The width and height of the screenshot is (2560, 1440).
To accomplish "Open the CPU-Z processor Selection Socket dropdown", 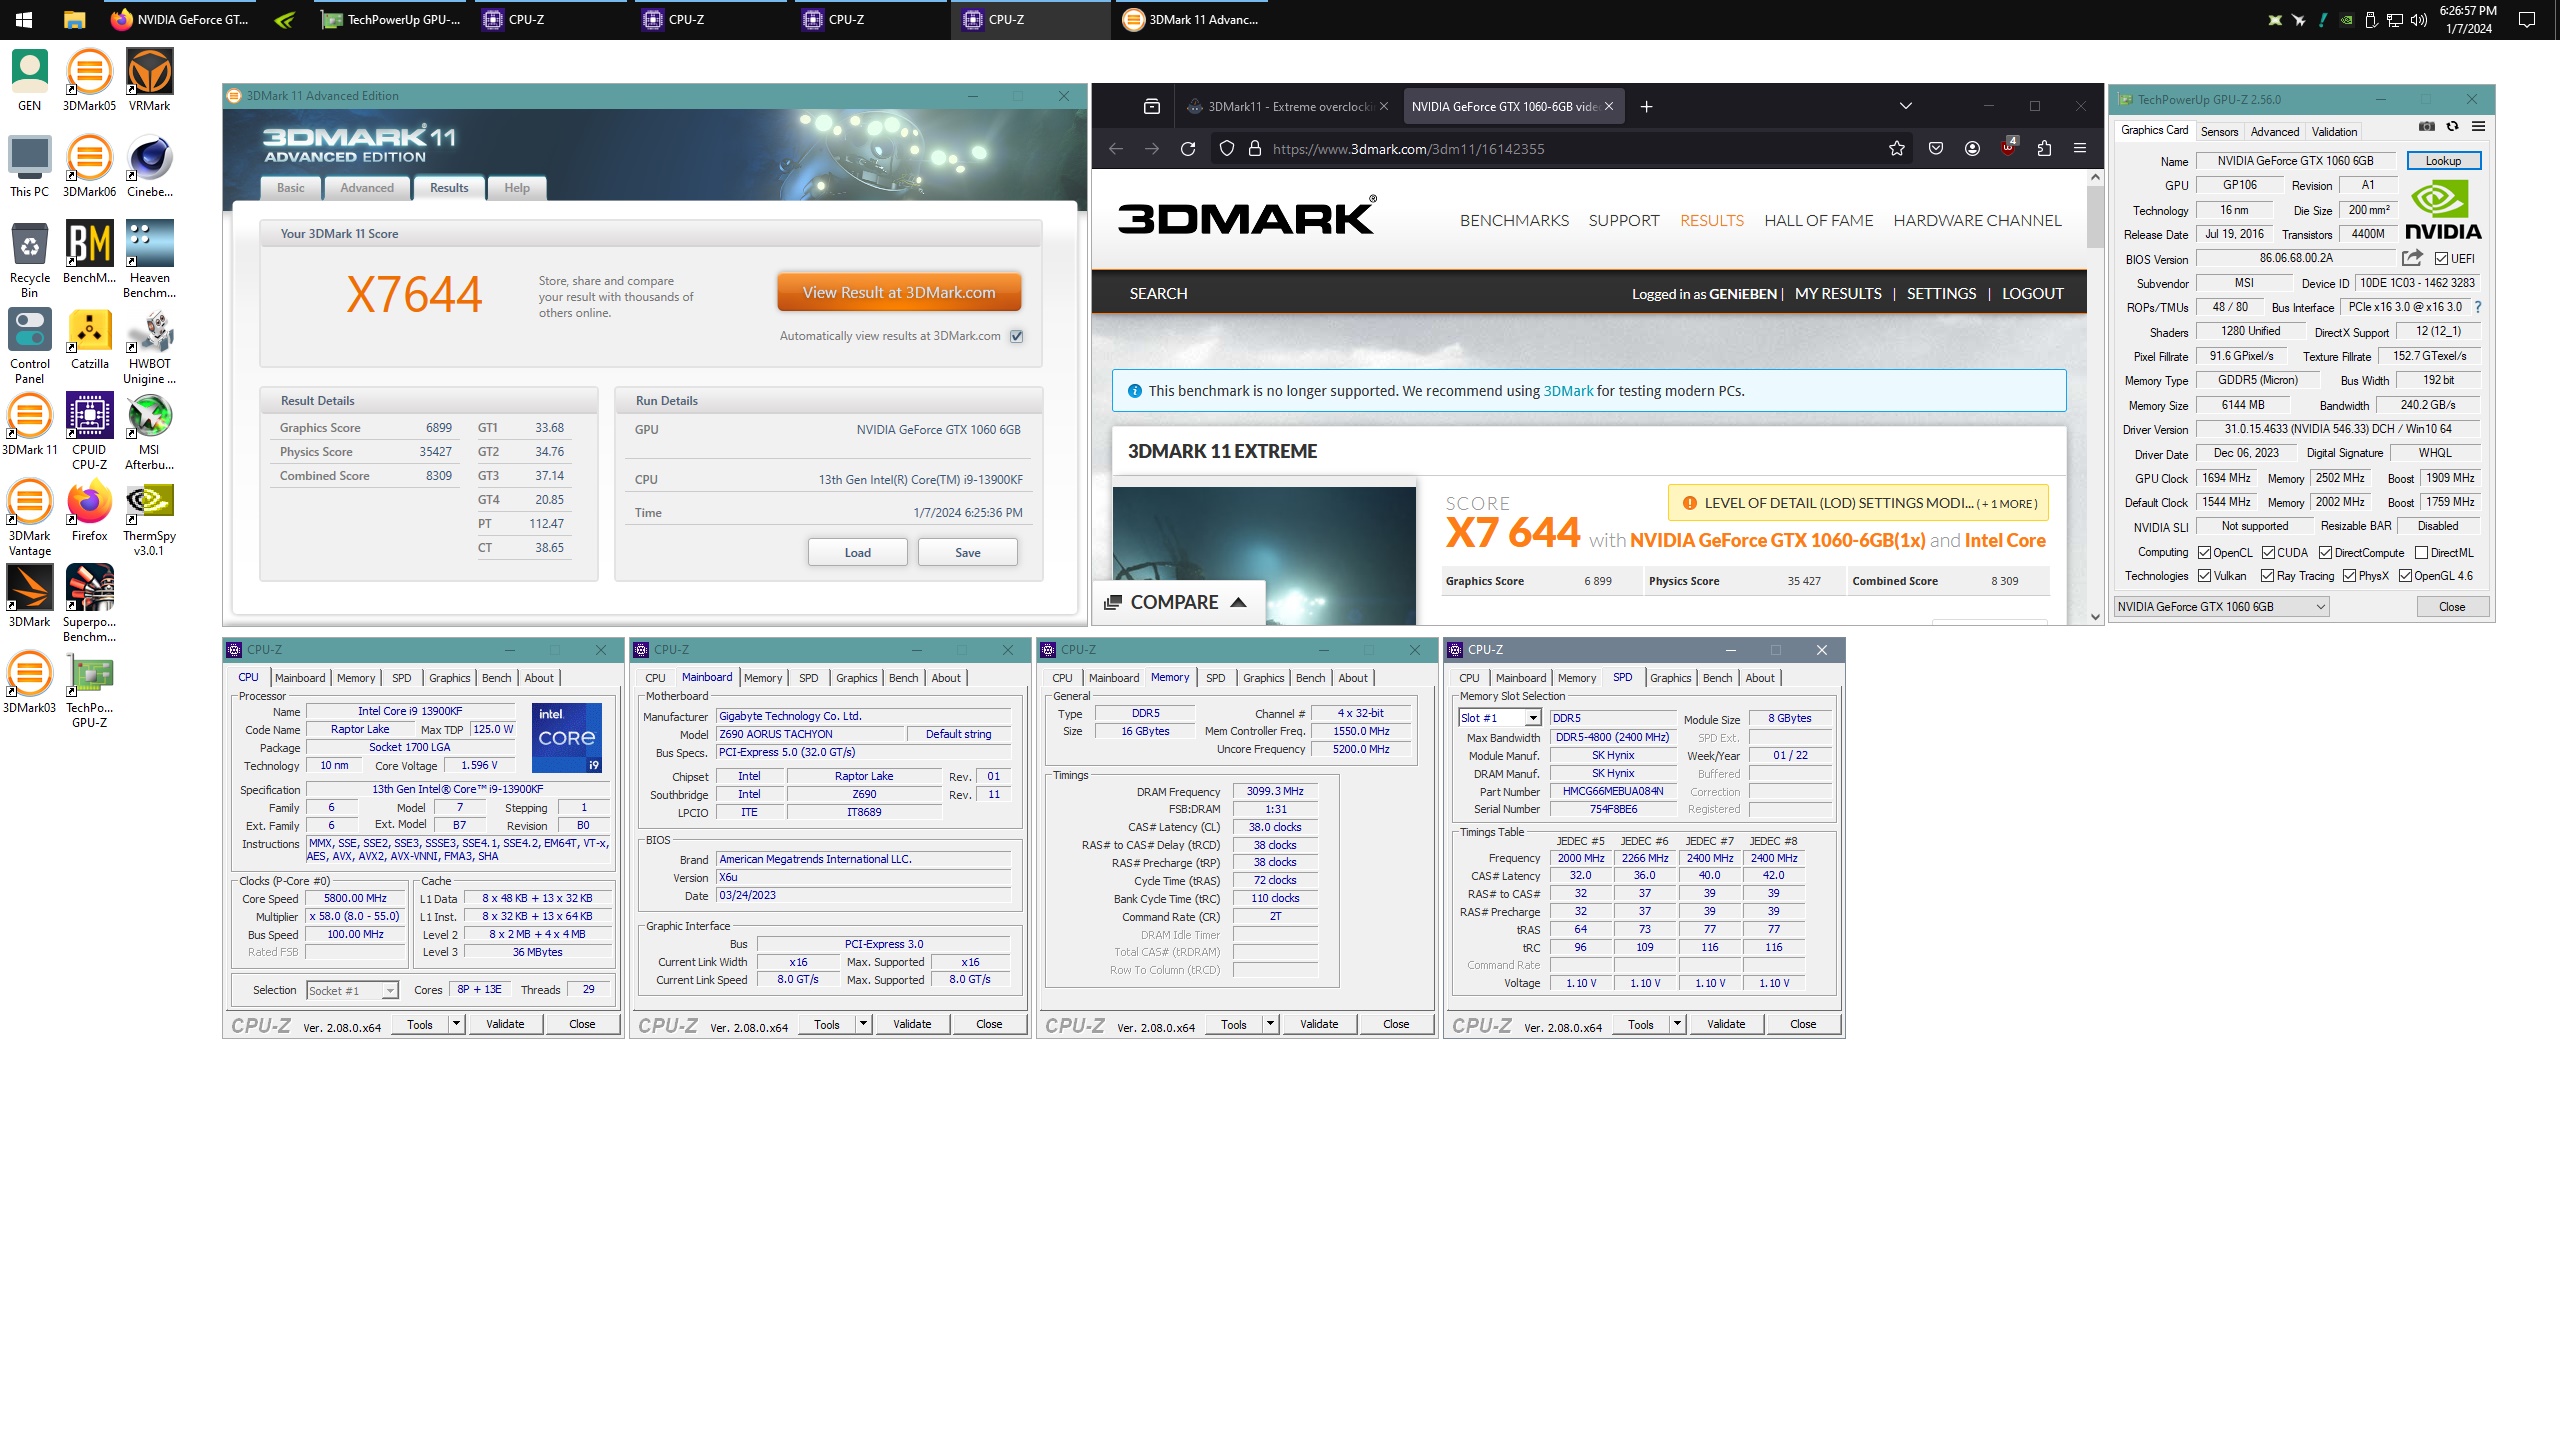I will point(352,990).
